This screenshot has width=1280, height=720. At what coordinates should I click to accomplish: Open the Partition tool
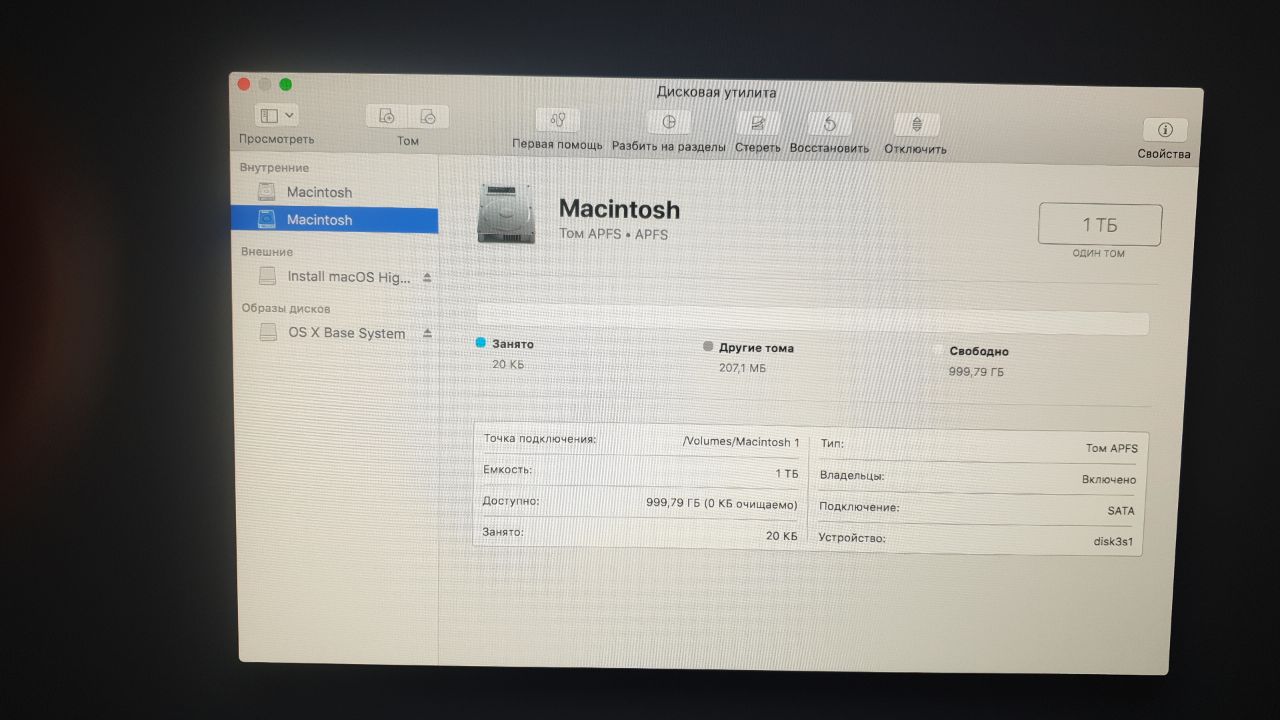click(x=669, y=122)
